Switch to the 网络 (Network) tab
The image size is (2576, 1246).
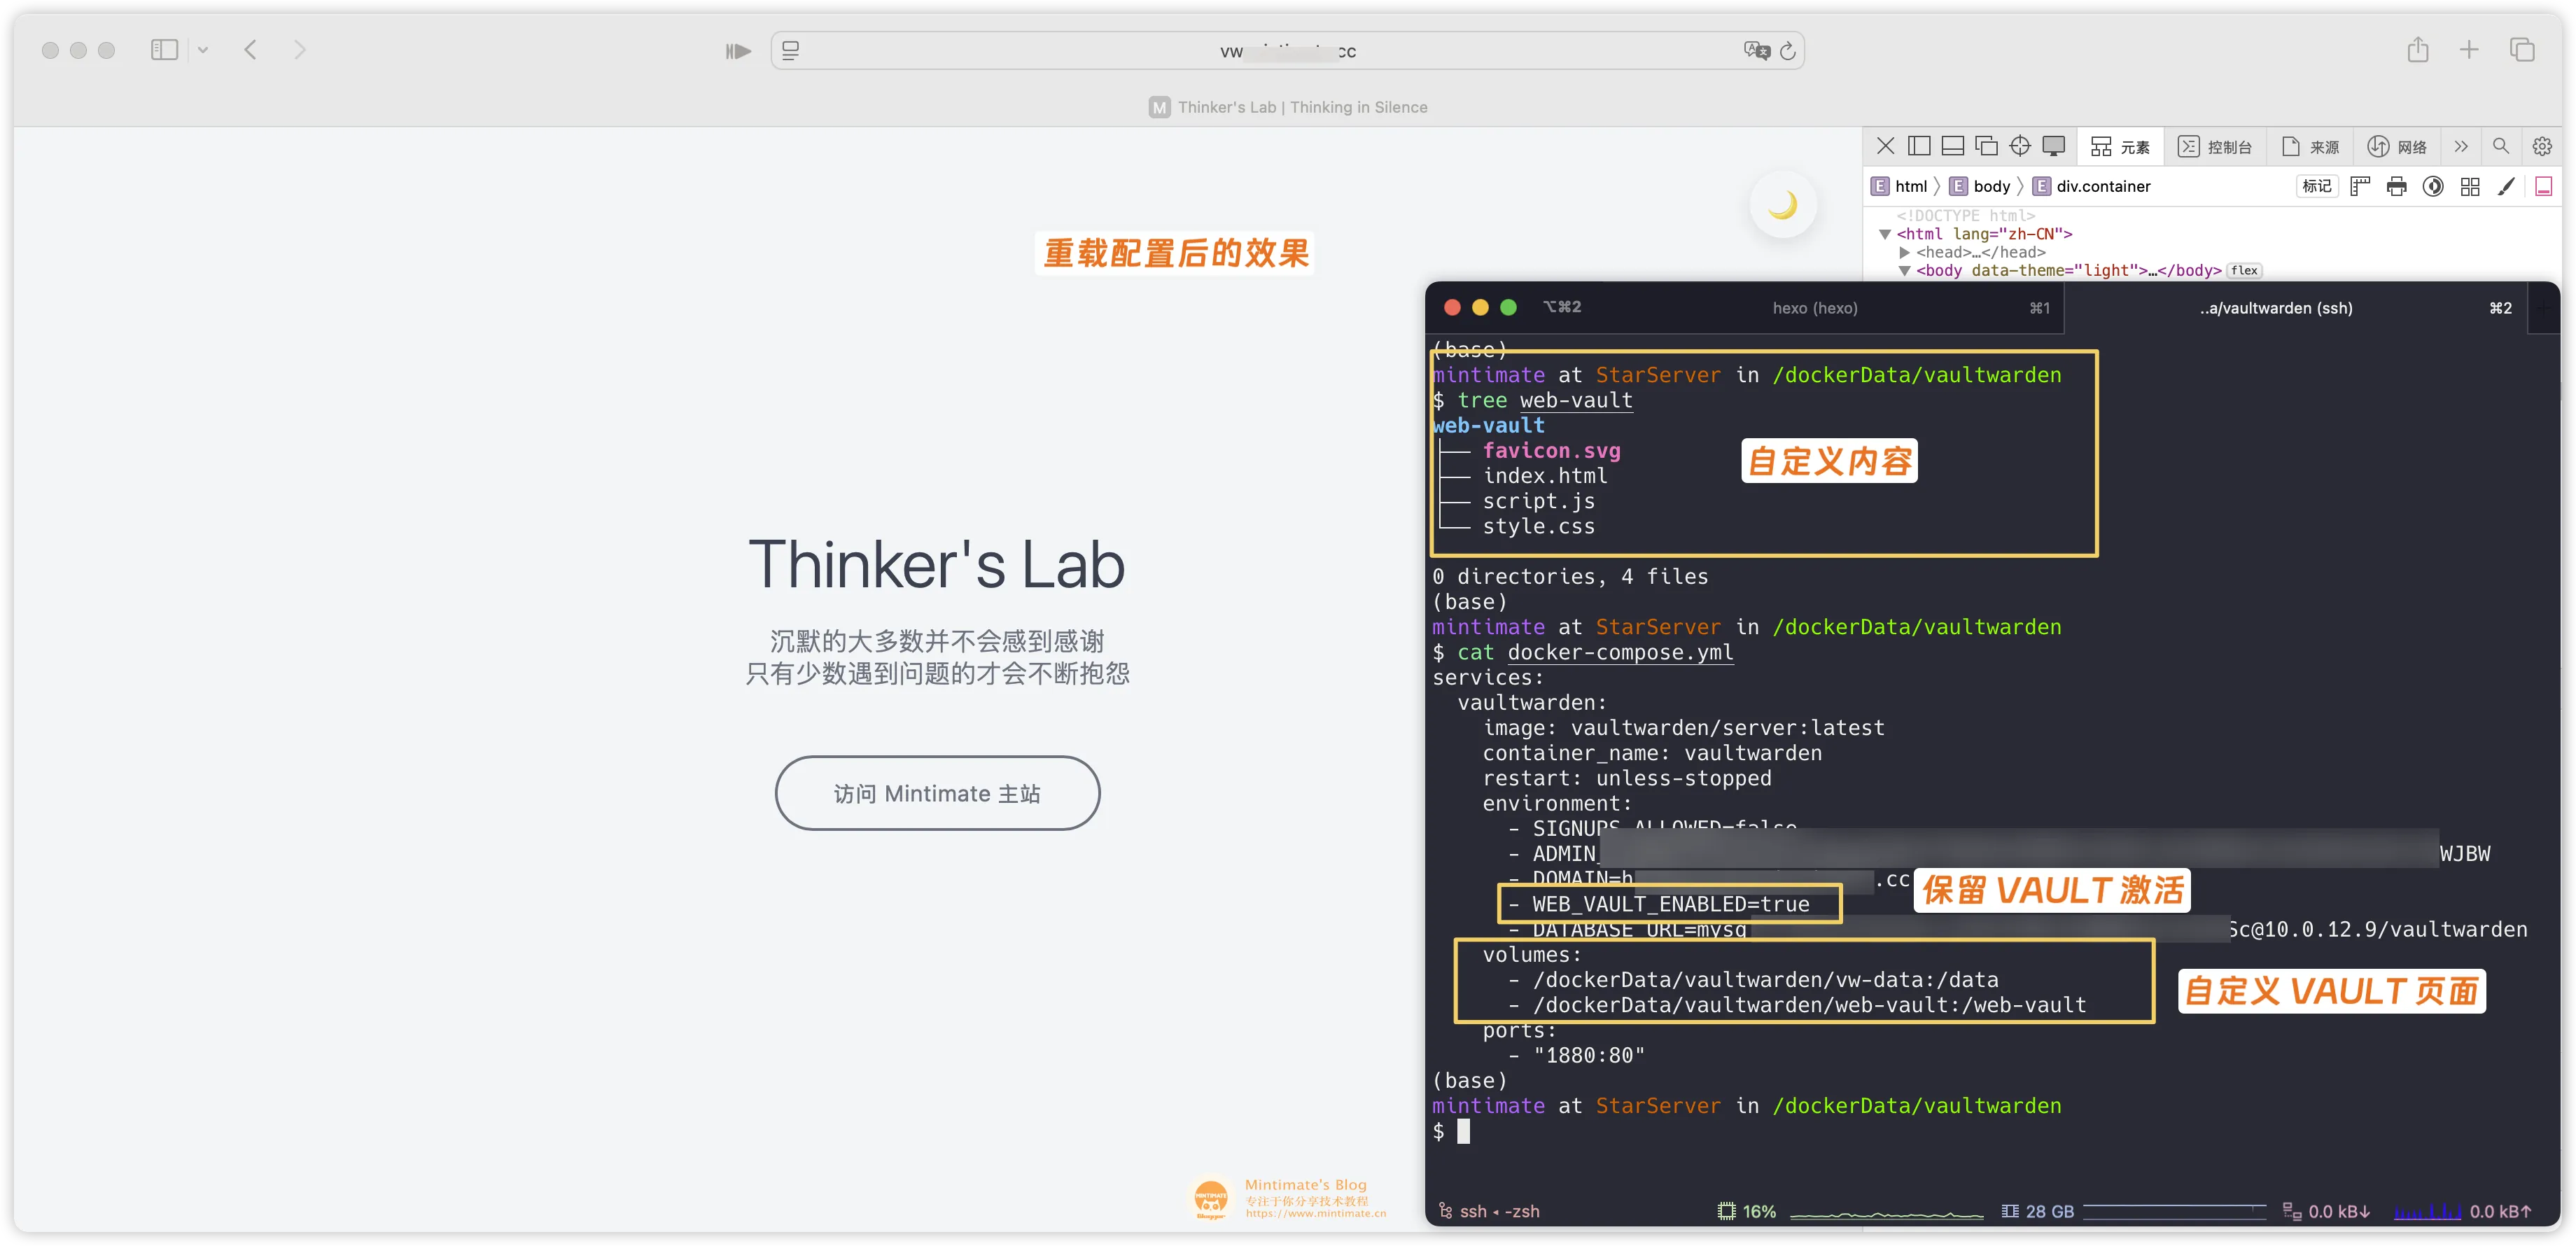pos(2397,147)
